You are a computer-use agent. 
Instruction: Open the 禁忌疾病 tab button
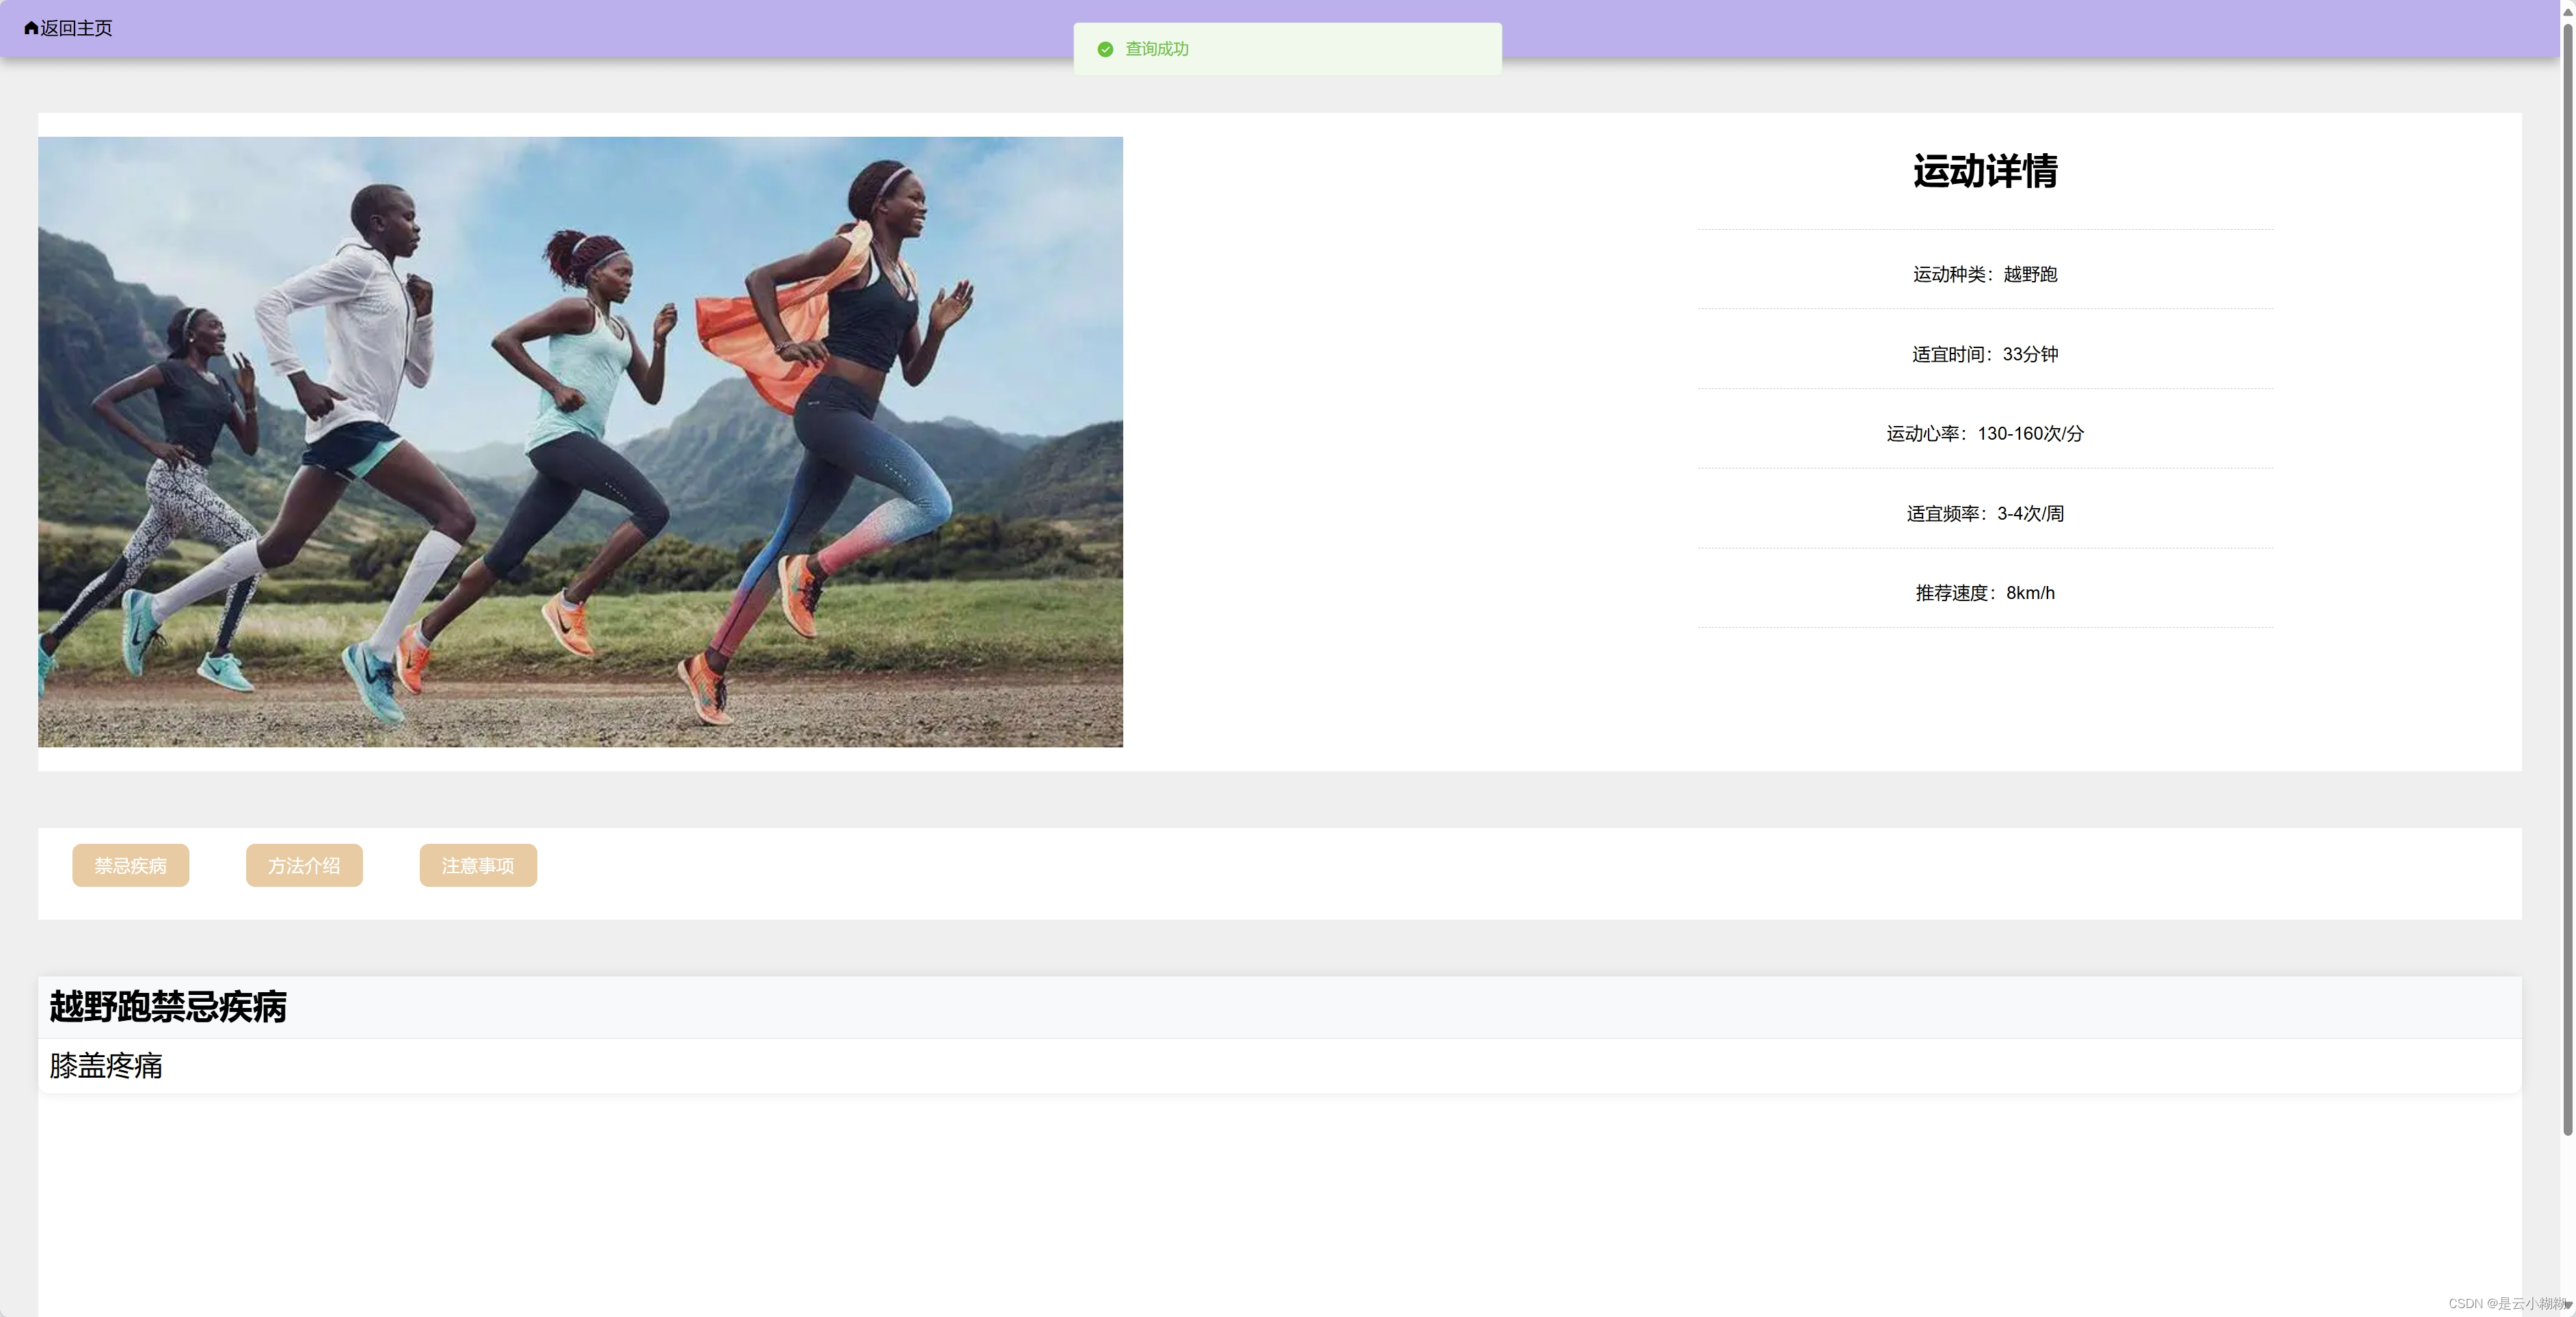click(130, 865)
